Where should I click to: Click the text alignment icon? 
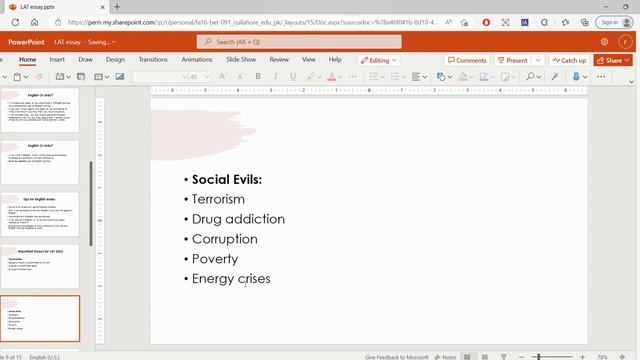tap(416, 77)
